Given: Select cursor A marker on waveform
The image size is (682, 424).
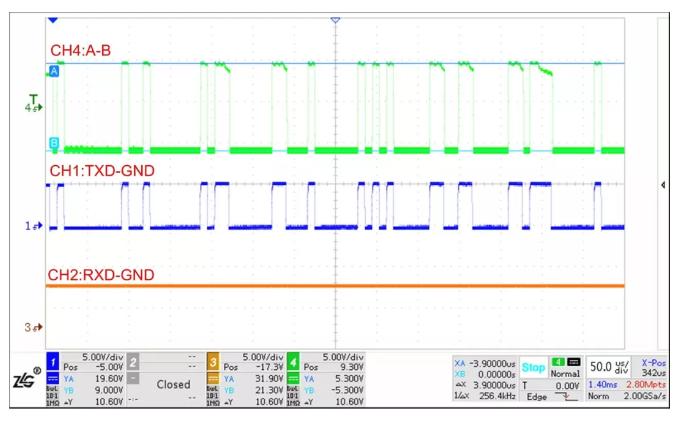Looking at the screenshot, I should (53, 71).
